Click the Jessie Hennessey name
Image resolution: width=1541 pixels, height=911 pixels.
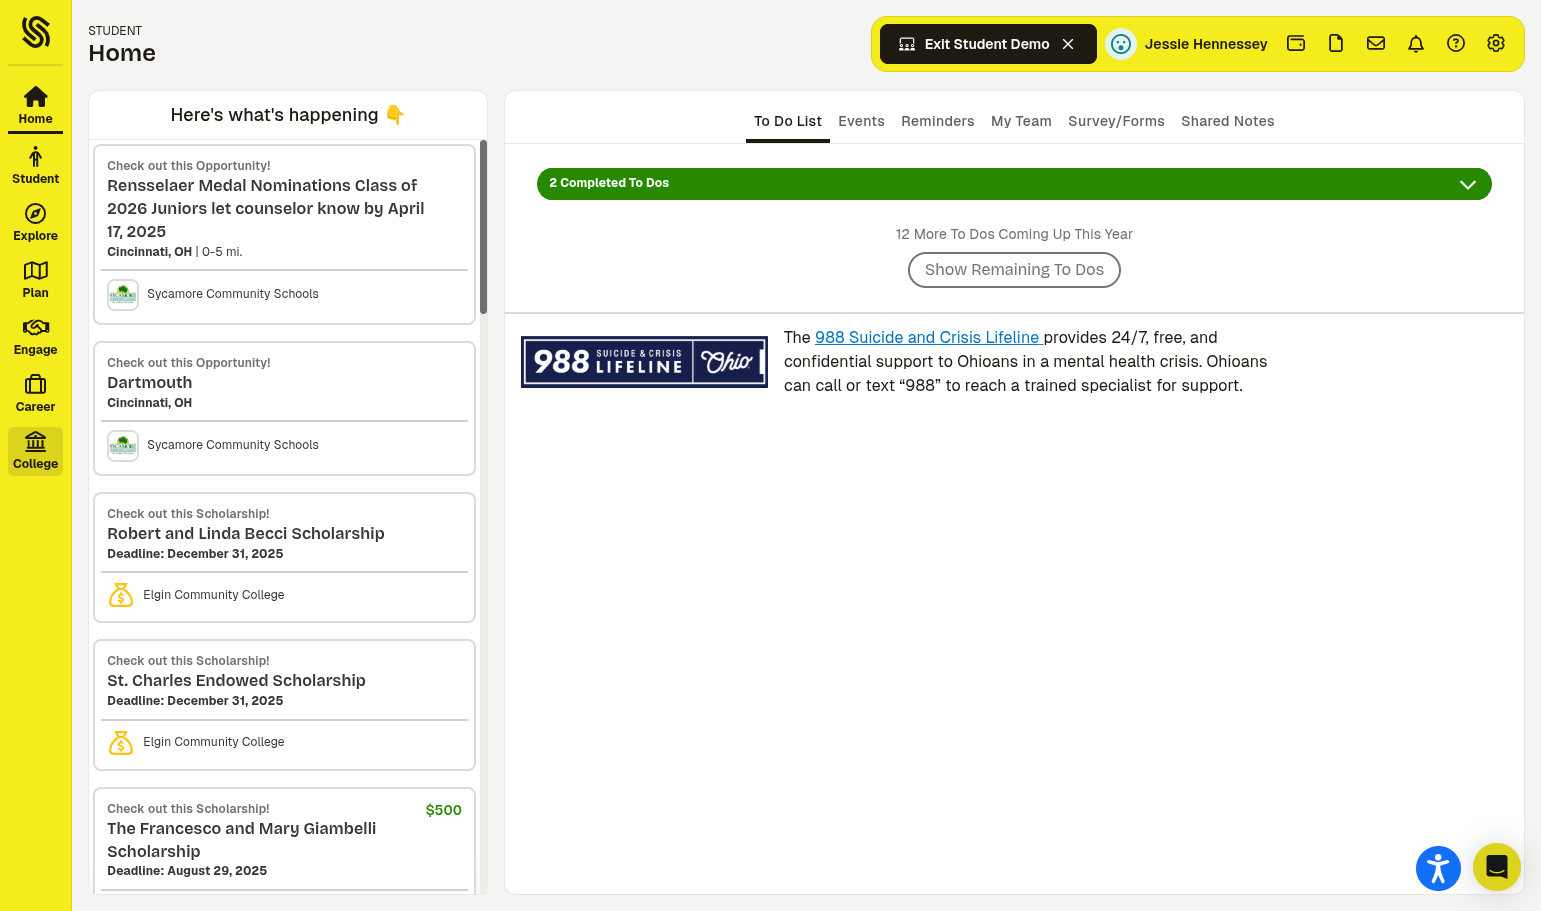(1206, 44)
